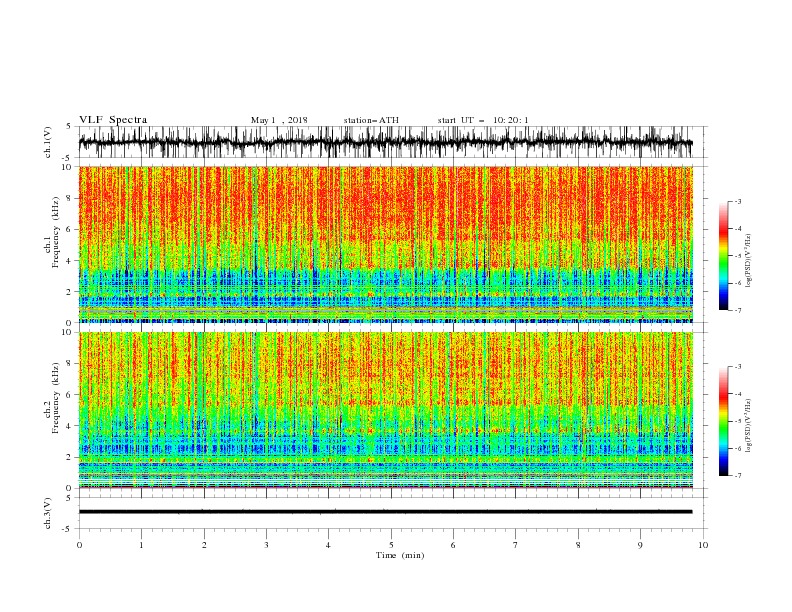Click the time axis tick label "6"
This screenshot has height=612, width=792.
(453, 545)
